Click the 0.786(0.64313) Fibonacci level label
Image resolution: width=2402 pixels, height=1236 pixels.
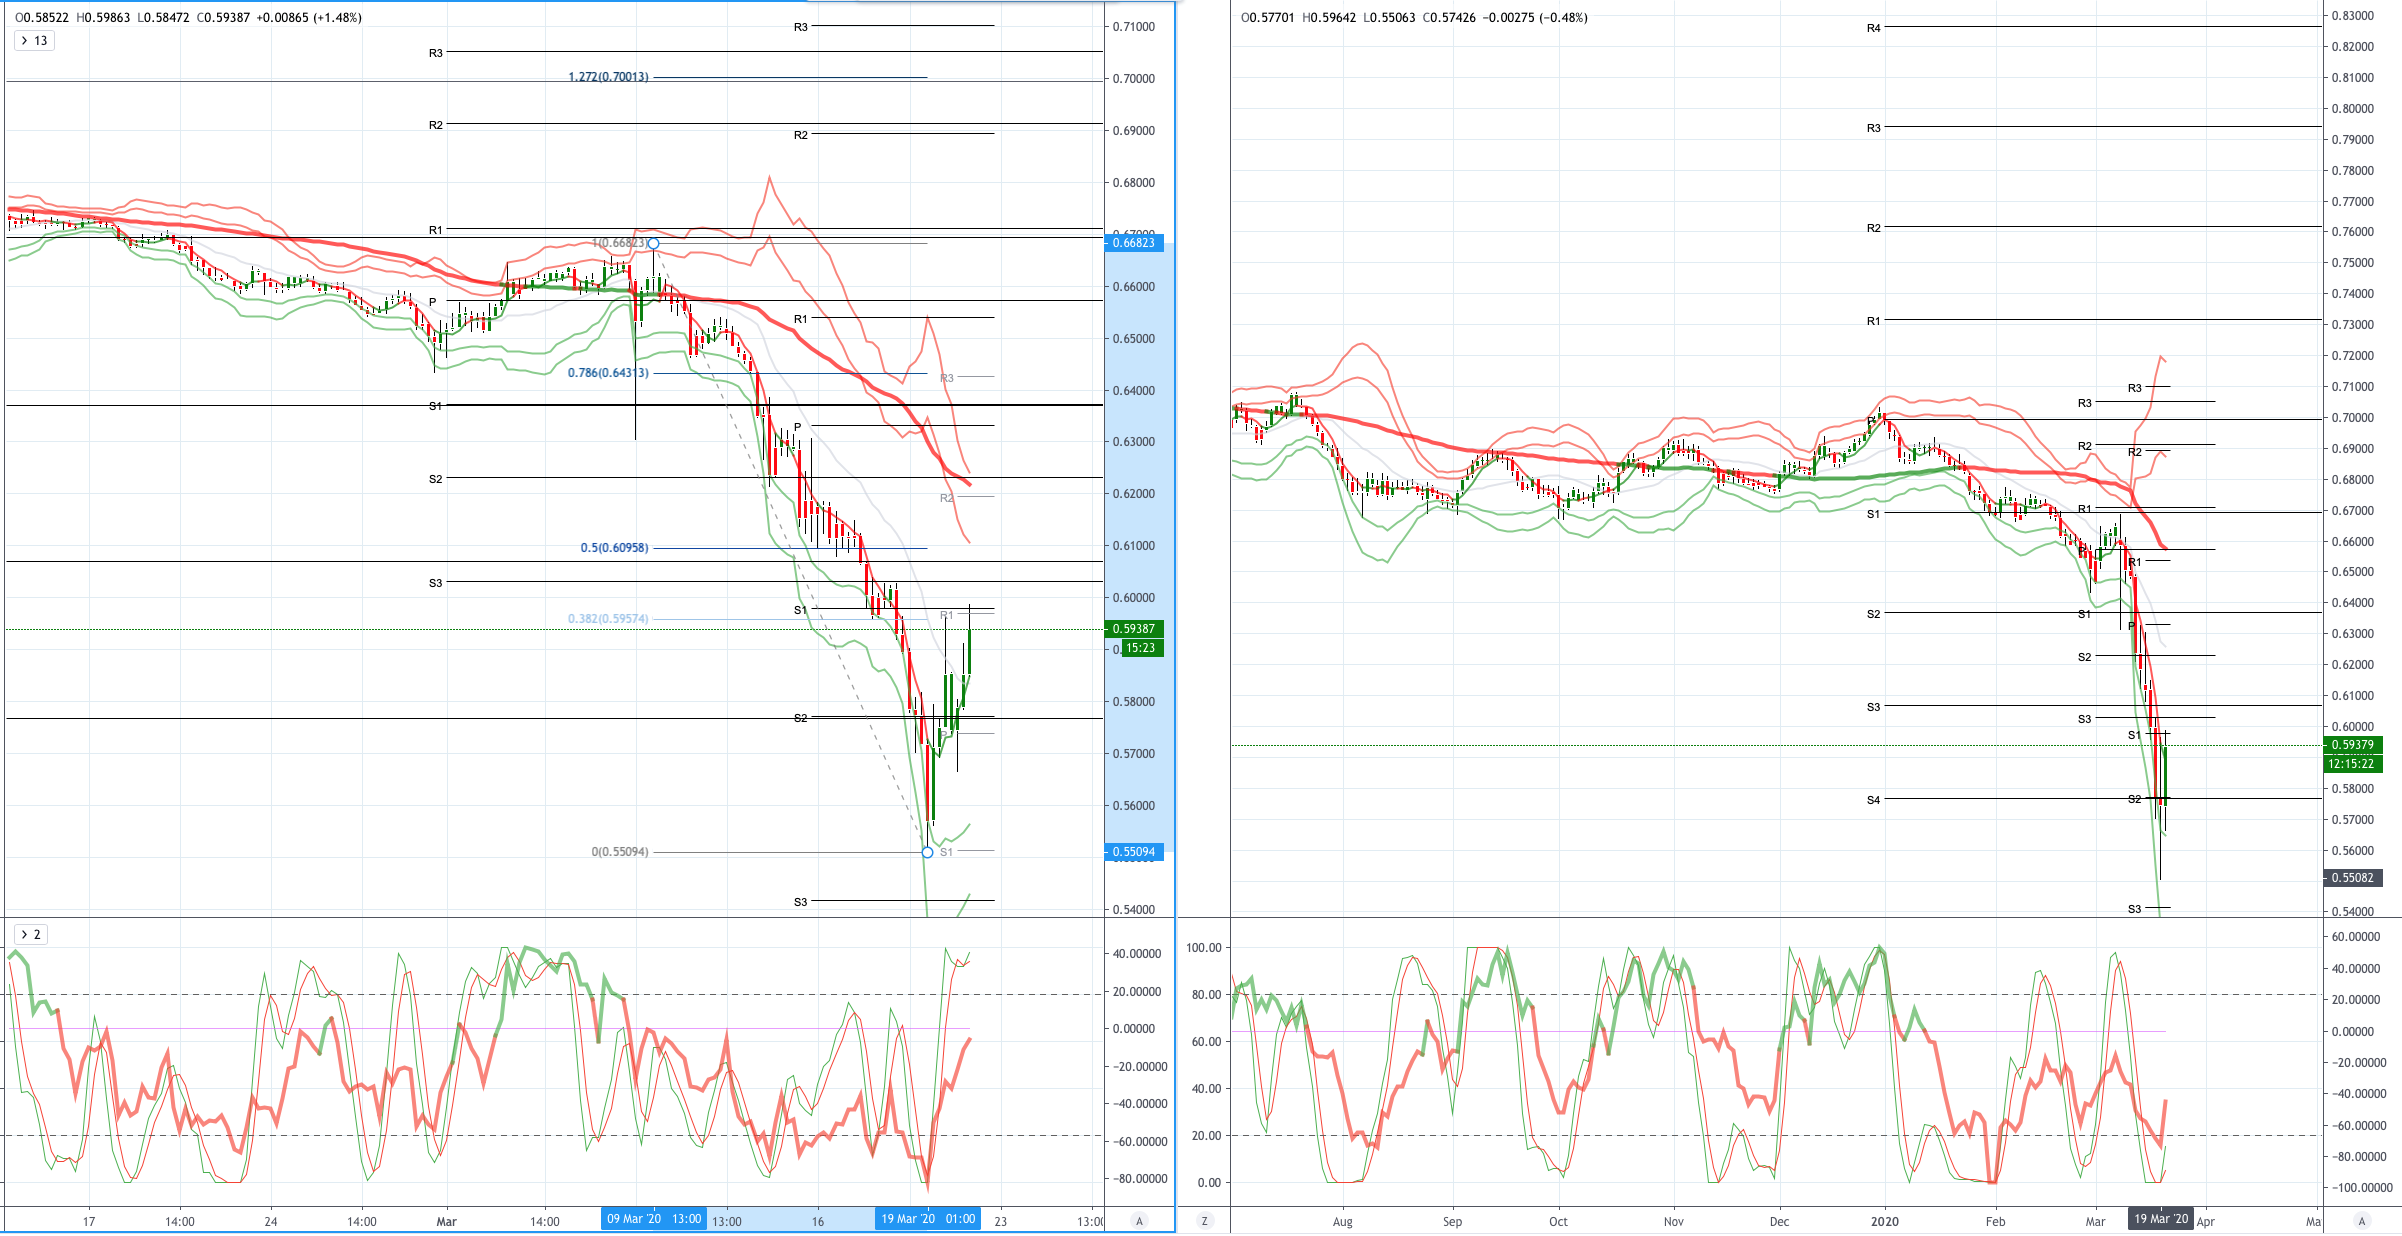tap(608, 373)
